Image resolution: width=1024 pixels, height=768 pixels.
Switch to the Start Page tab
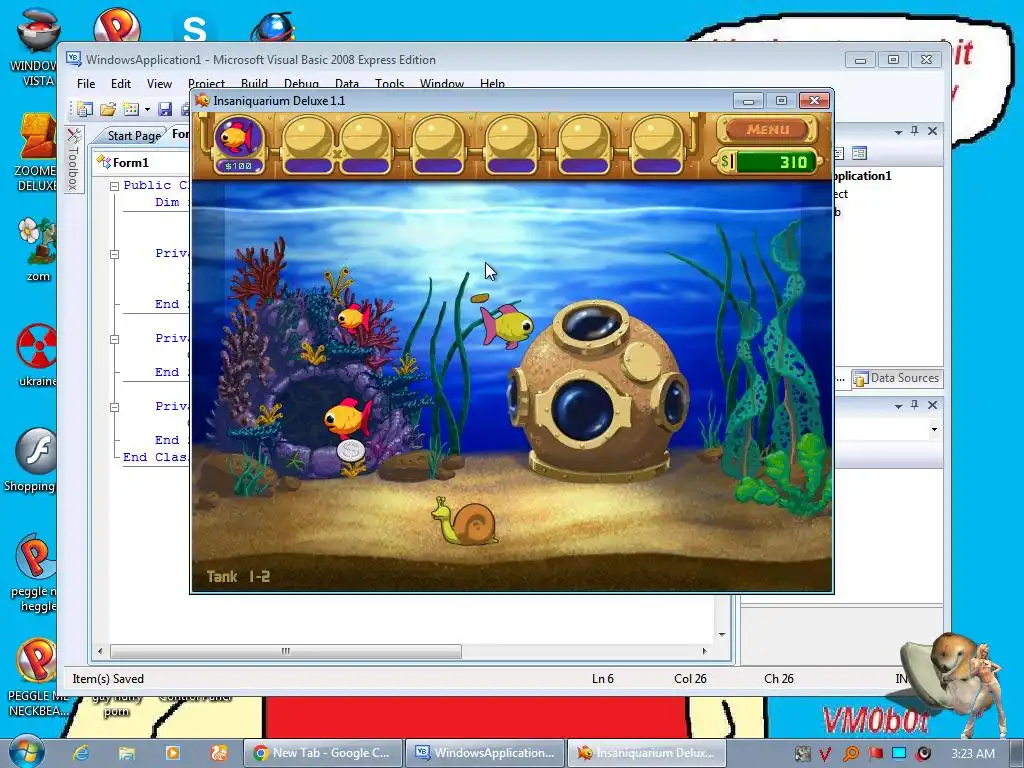pyautogui.click(x=134, y=135)
